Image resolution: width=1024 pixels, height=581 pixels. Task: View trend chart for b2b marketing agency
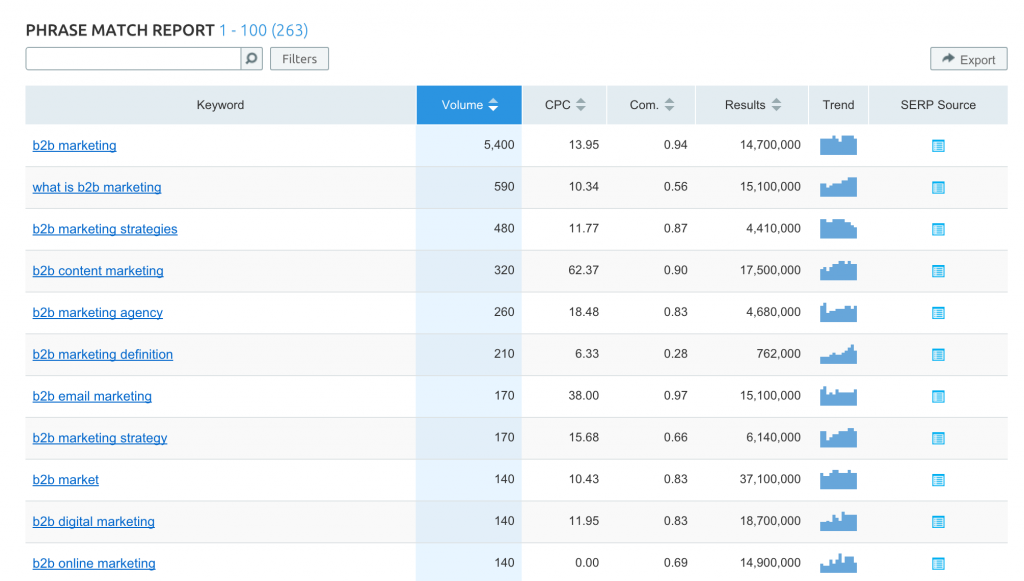pyautogui.click(x=839, y=312)
